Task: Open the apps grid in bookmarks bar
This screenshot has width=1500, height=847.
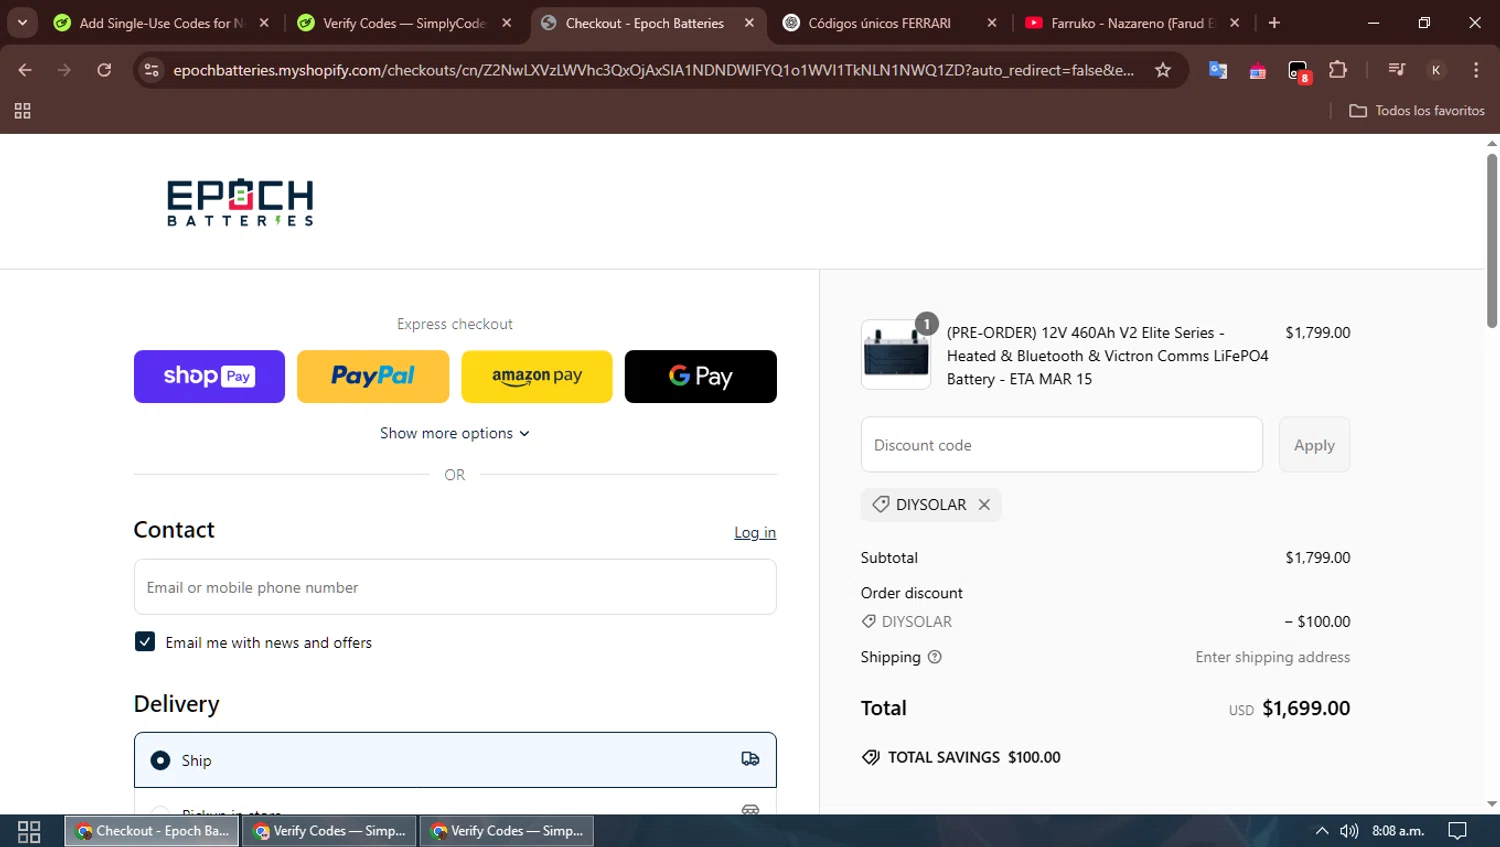Action: pyautogui.click(x=22, y=111)
